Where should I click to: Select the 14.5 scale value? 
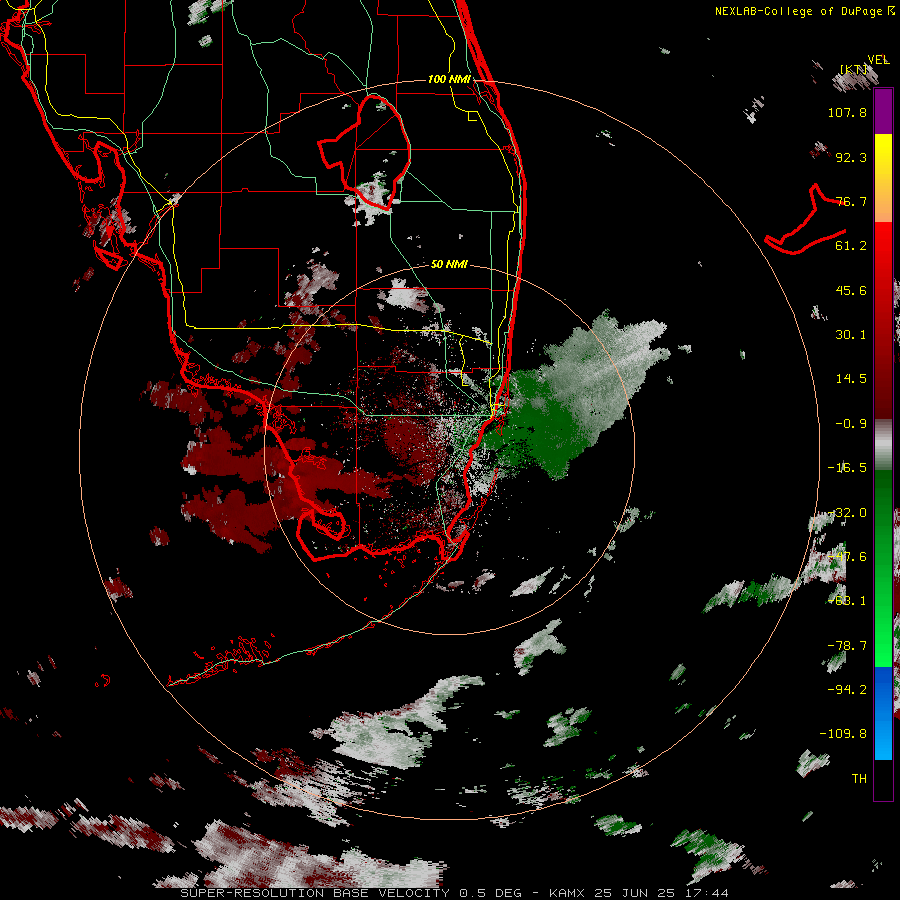851,379
